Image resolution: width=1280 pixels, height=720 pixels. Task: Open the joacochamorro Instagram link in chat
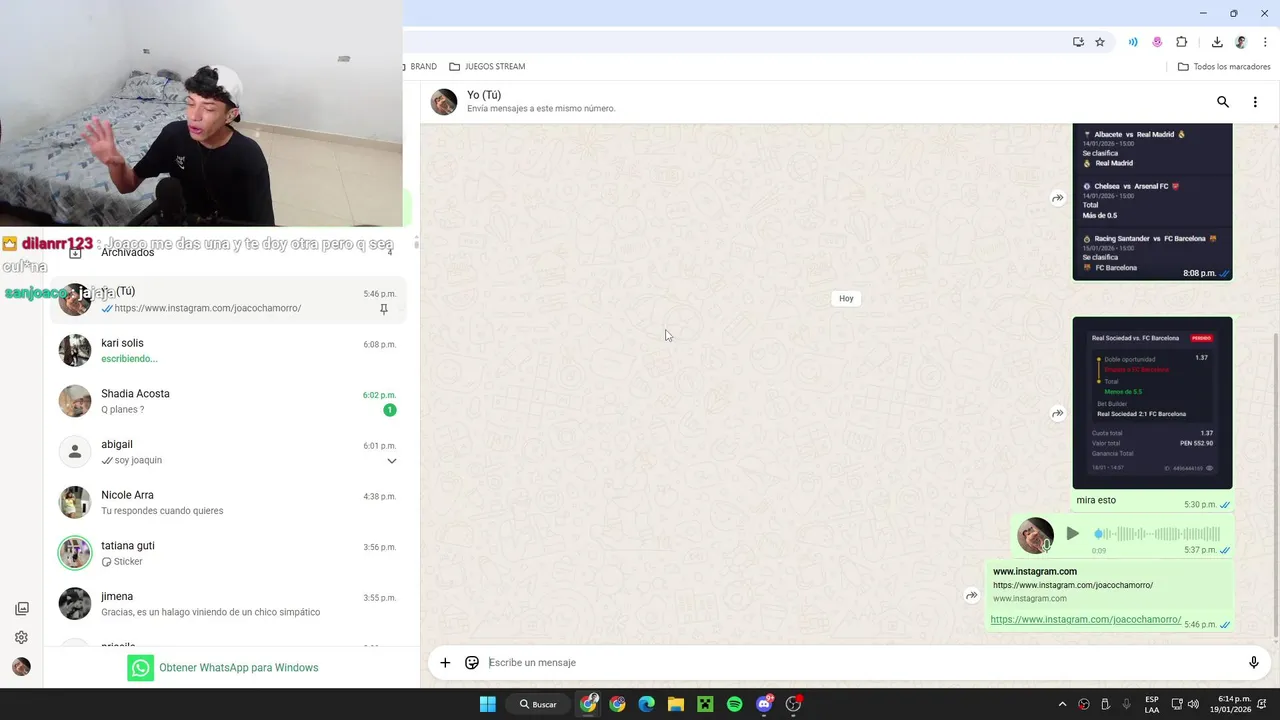tap(1085, 620)
